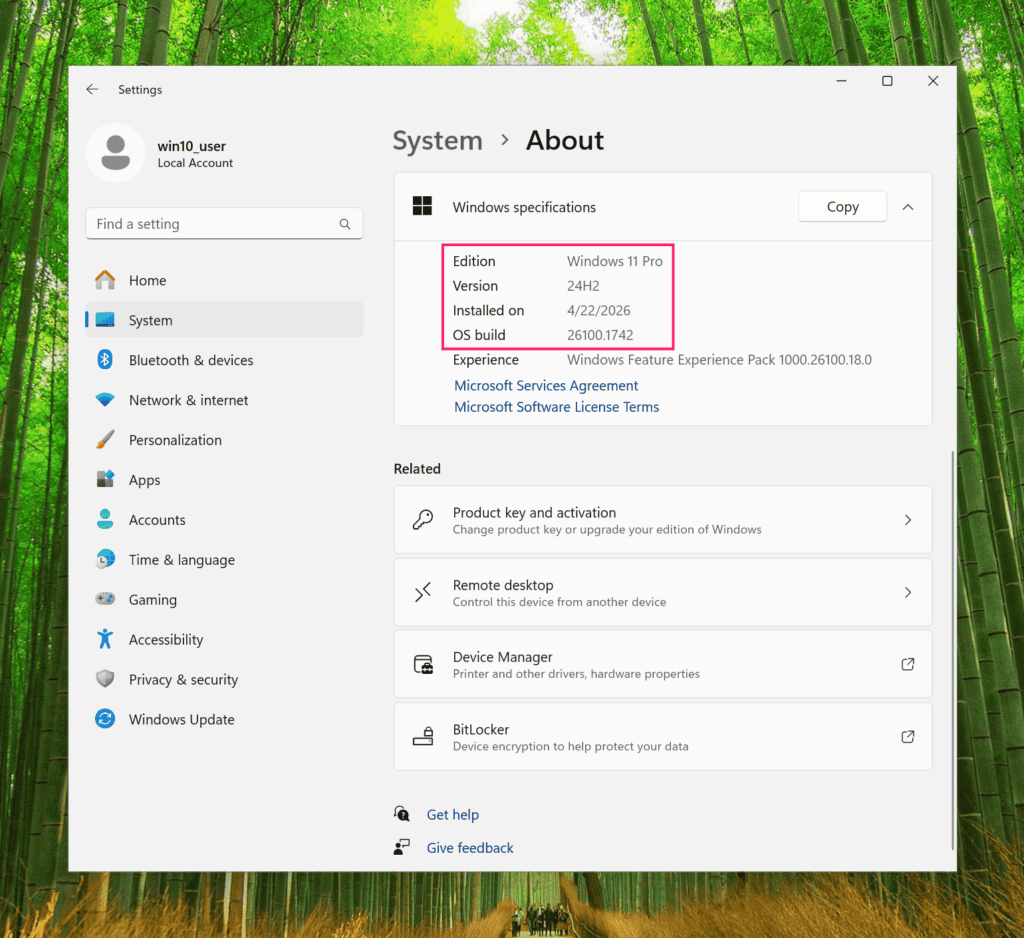Go to Bluetooth & devices
The height and width of the screenshot is (938, 1024).
tap(224, 360)
